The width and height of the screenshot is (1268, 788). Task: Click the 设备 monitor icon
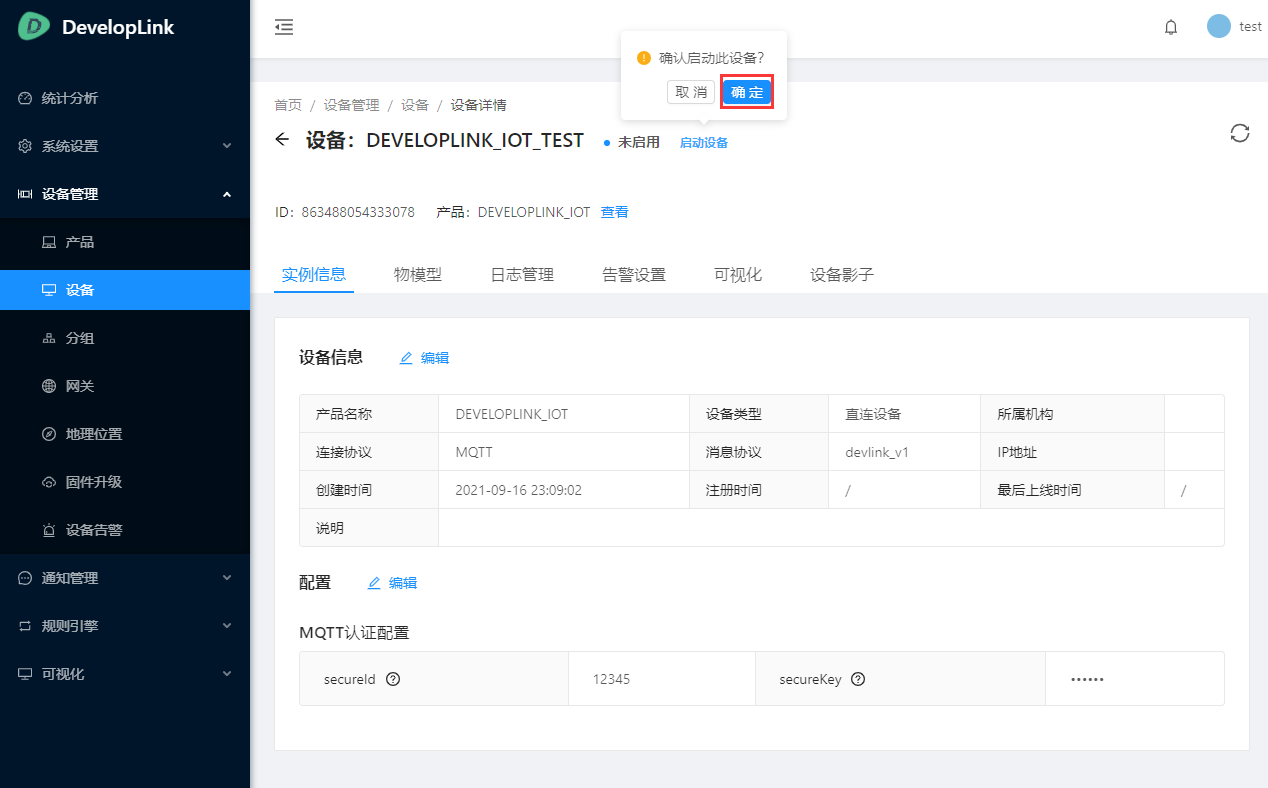coord(49,290)
